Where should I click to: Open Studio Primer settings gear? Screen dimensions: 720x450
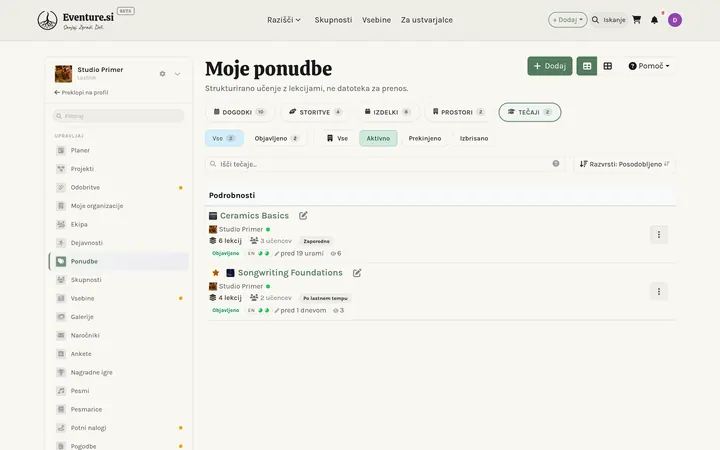pos(162,73)
